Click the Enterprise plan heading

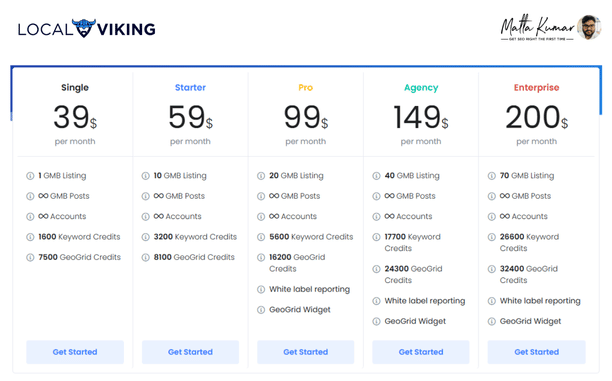[x=537, y=87]
